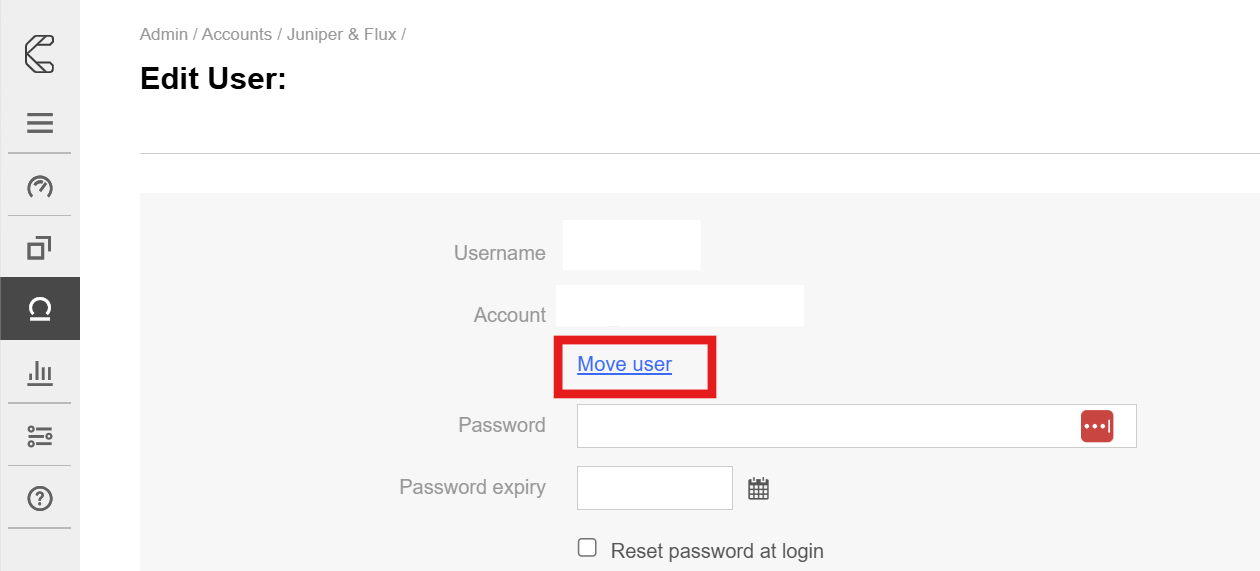Click the overlapping squares sidebar icon

(x=40, y=247)
